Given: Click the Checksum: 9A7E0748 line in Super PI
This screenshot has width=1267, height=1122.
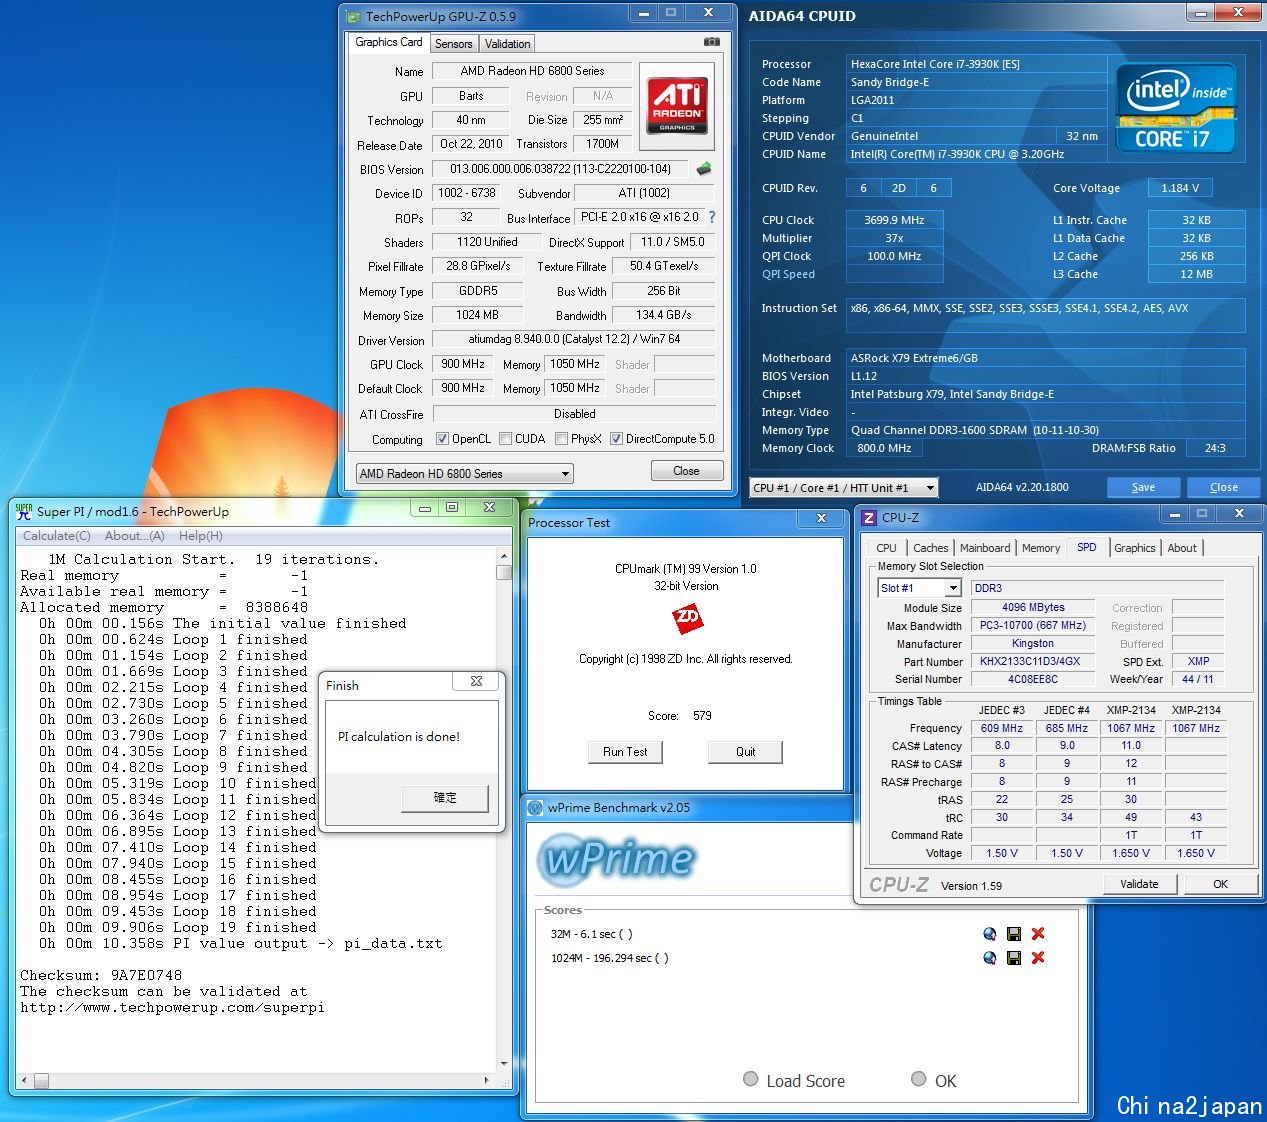Looking at the screenshot, I should (x=101, y=975).
